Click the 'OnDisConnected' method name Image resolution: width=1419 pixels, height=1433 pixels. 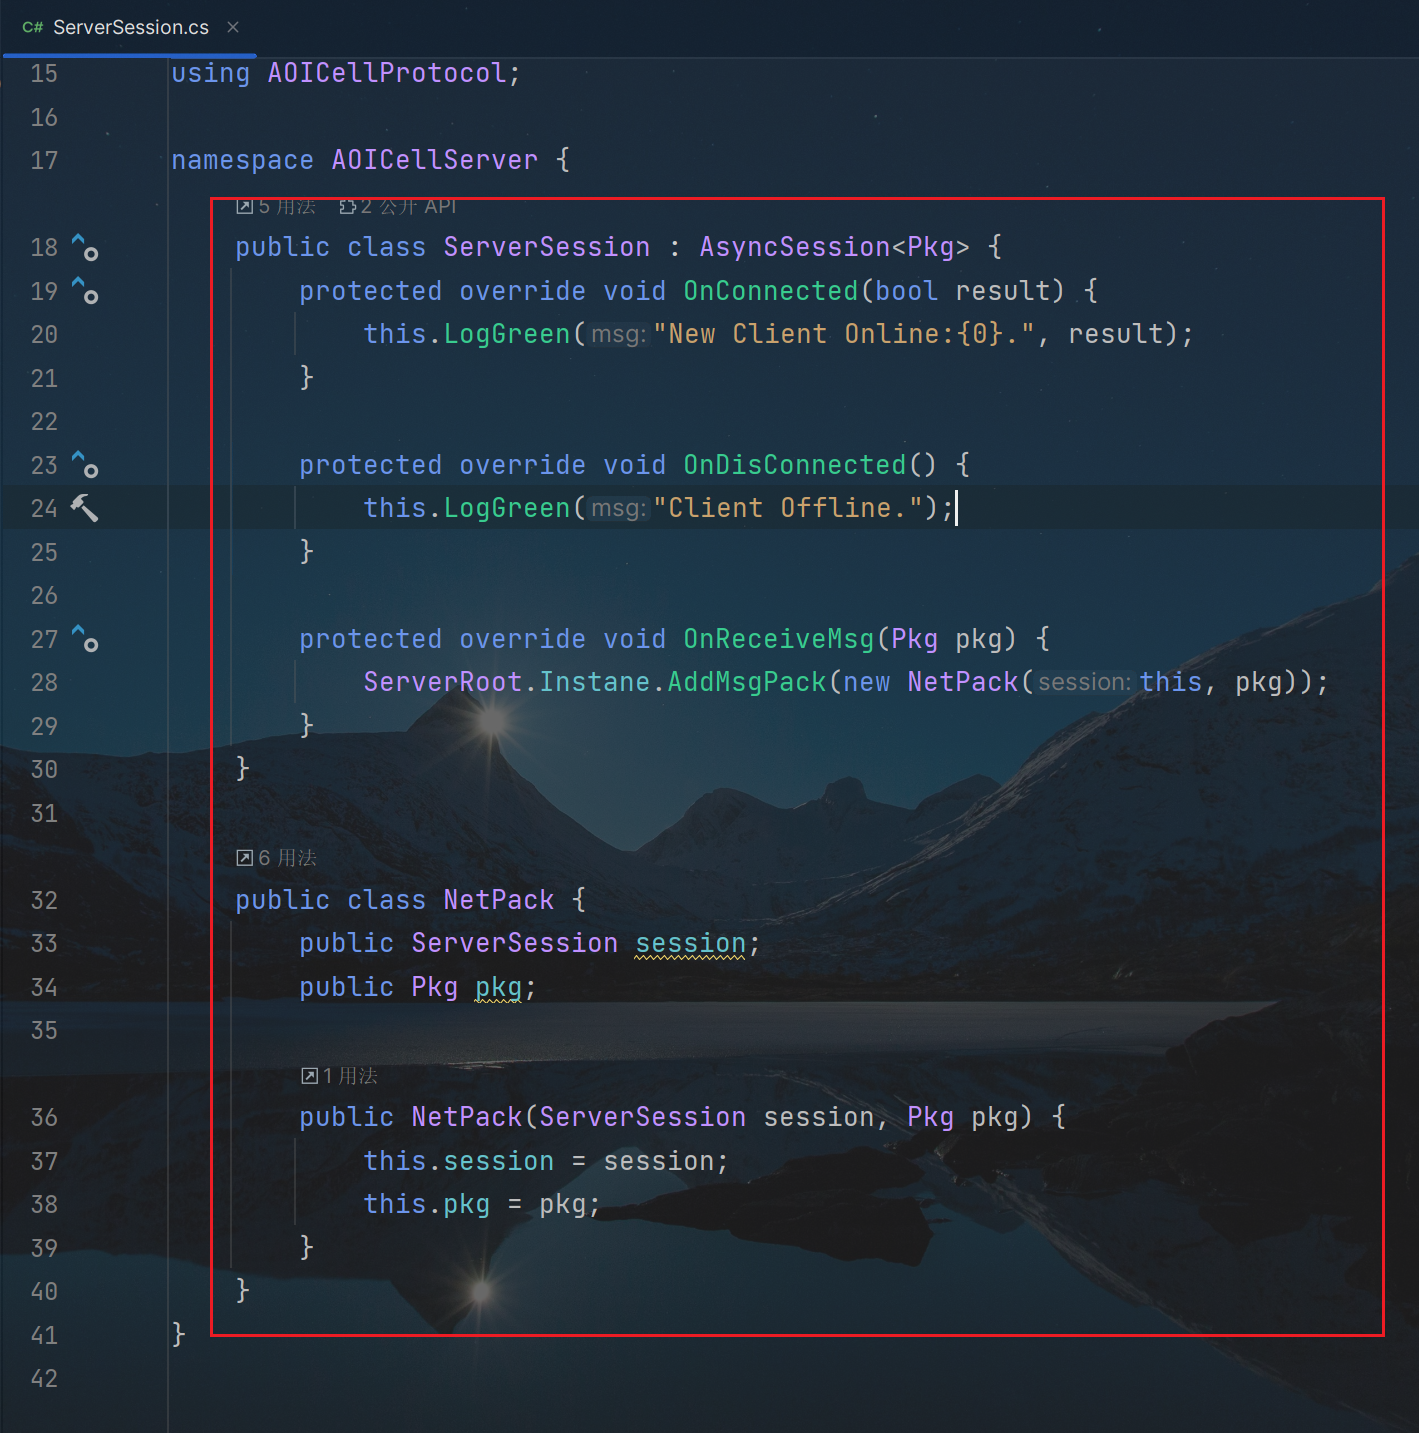click(795, 465)
